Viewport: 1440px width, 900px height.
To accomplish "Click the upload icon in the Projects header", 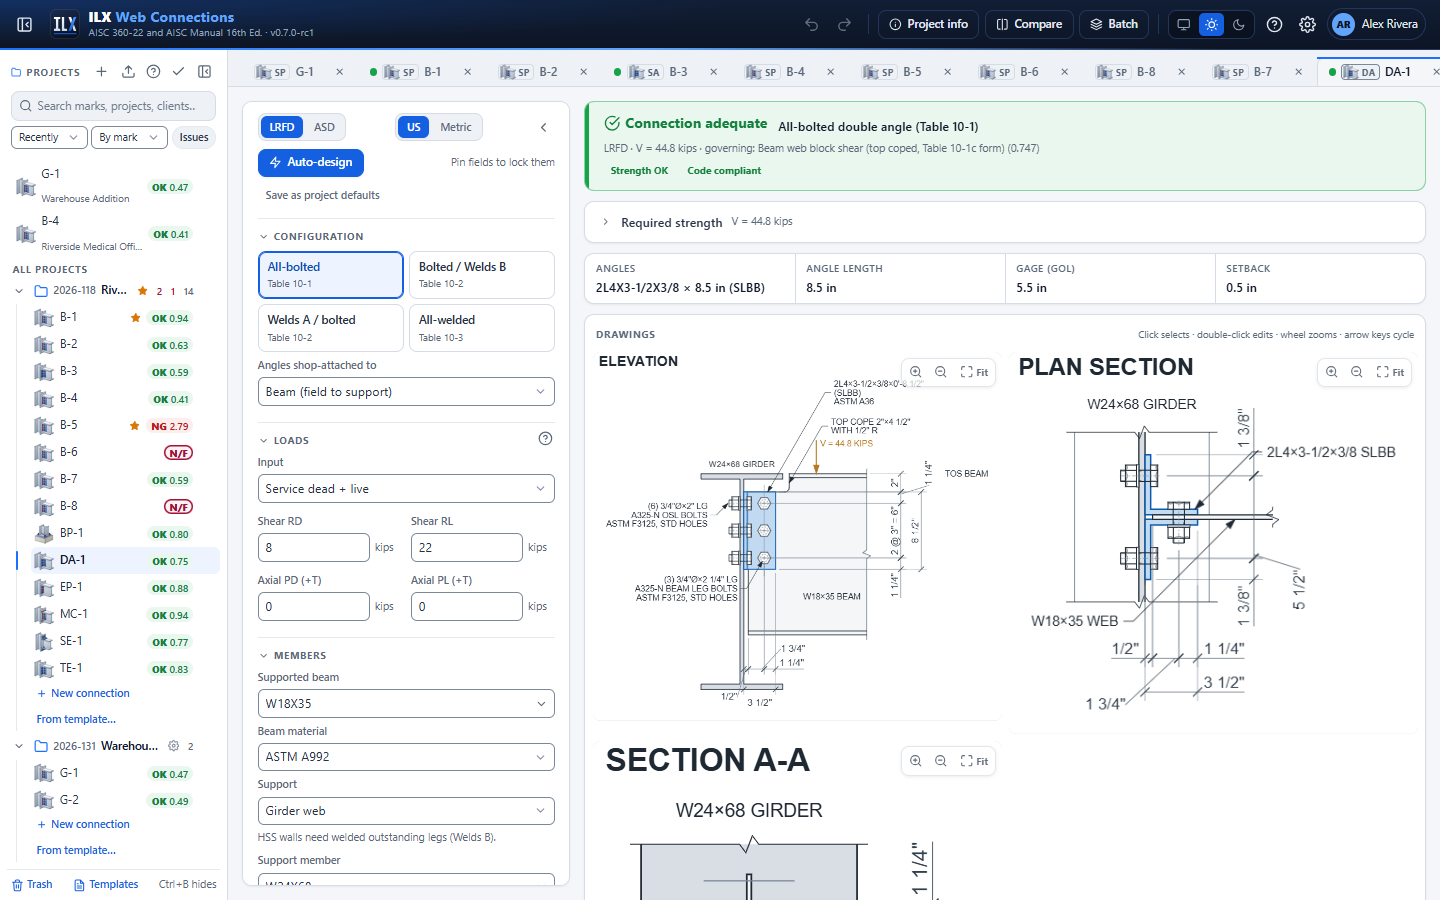I will coord(128,72).
